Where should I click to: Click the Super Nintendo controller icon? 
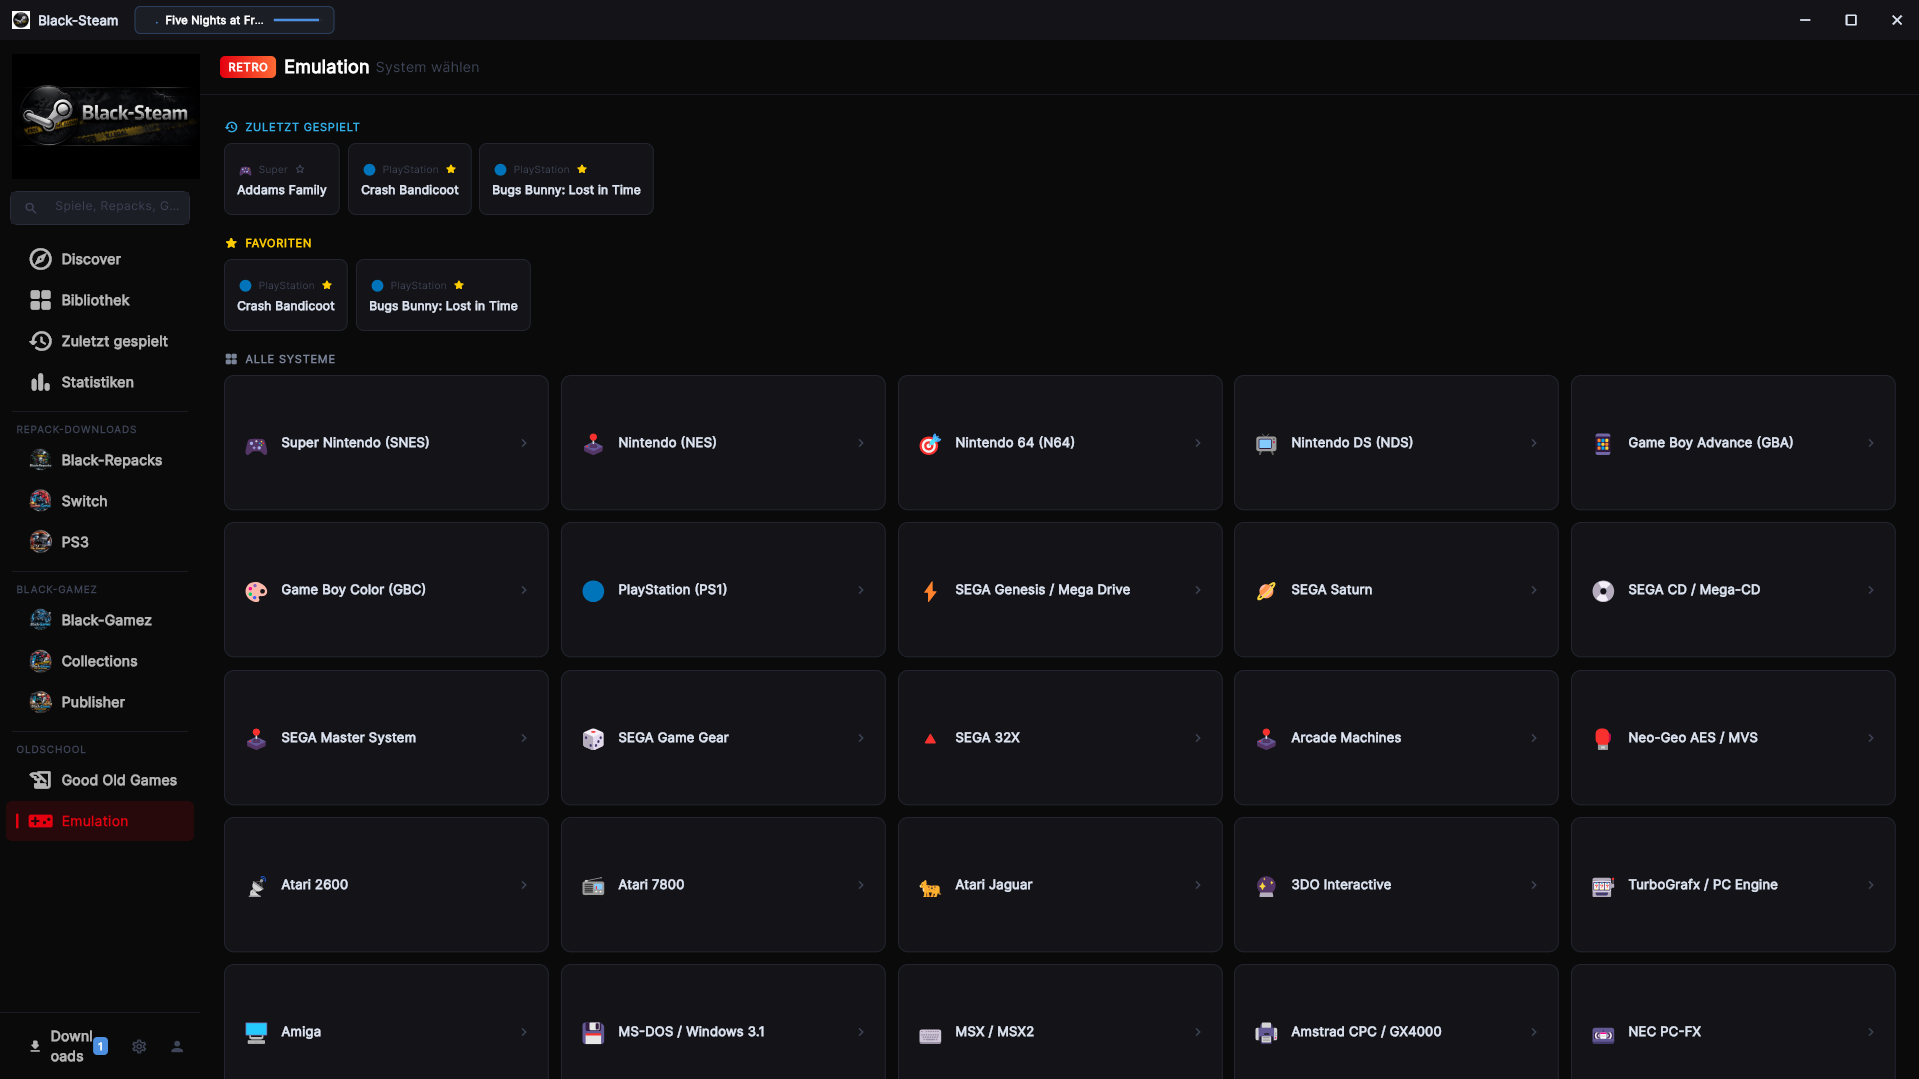coord(256,445)
